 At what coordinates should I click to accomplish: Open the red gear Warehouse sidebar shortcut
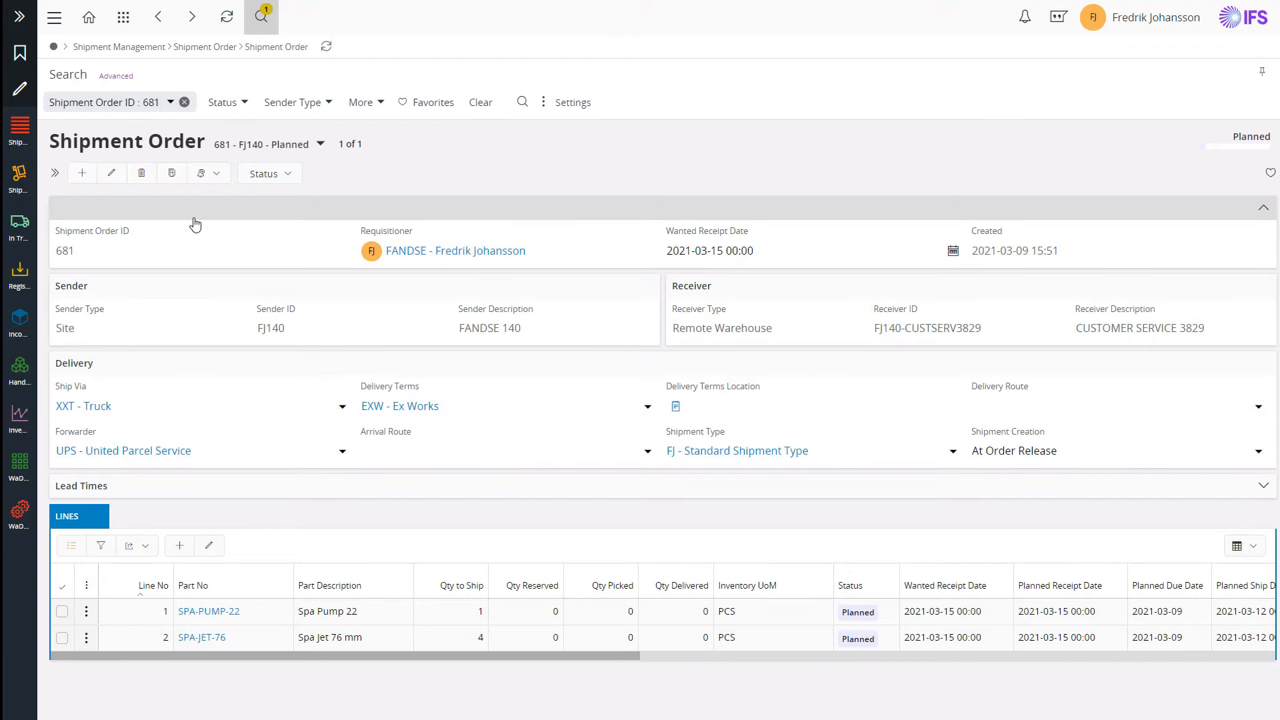pyautogui.click(x=19, y=515)
